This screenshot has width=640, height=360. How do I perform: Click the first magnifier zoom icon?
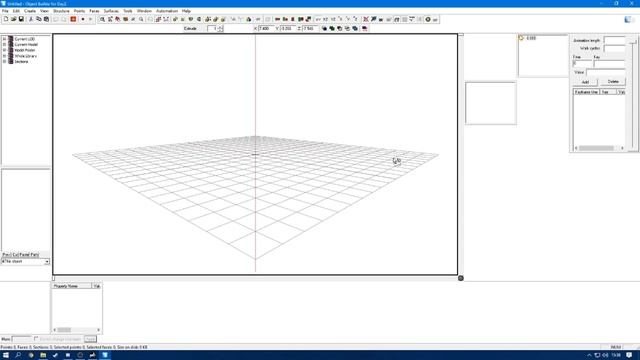tap(102, 19)
